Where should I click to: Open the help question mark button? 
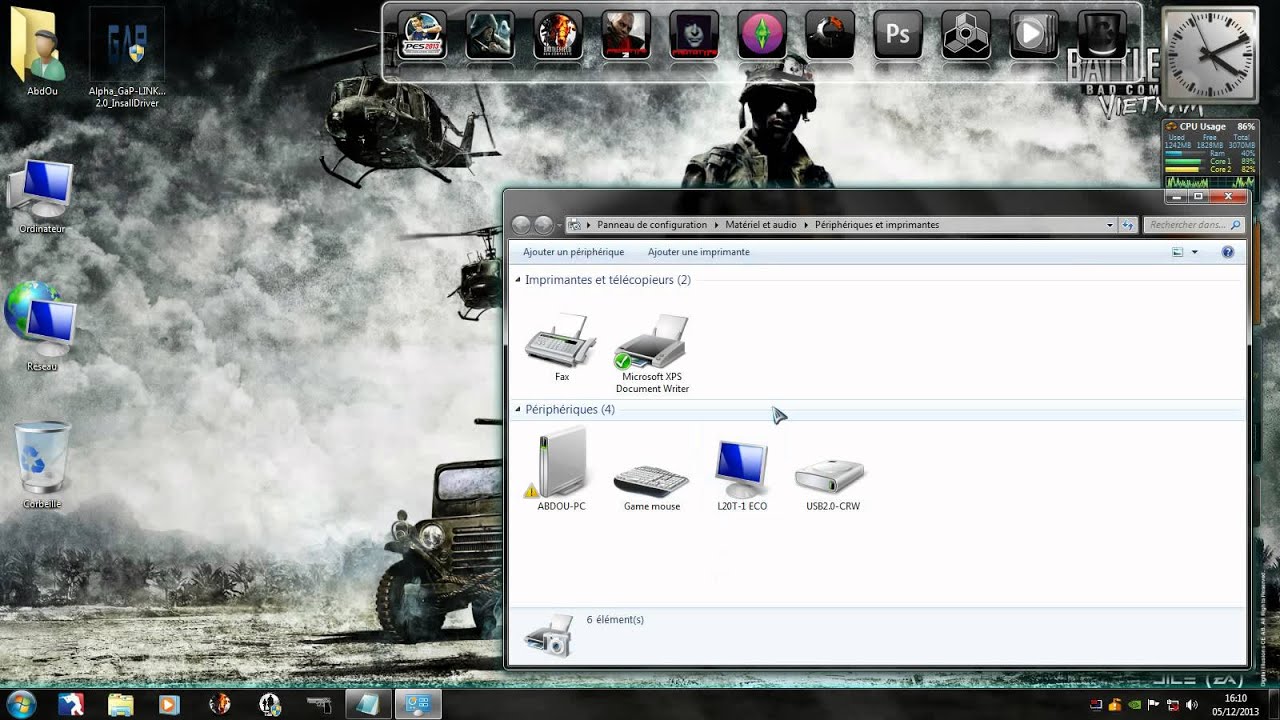(1228, 252)
